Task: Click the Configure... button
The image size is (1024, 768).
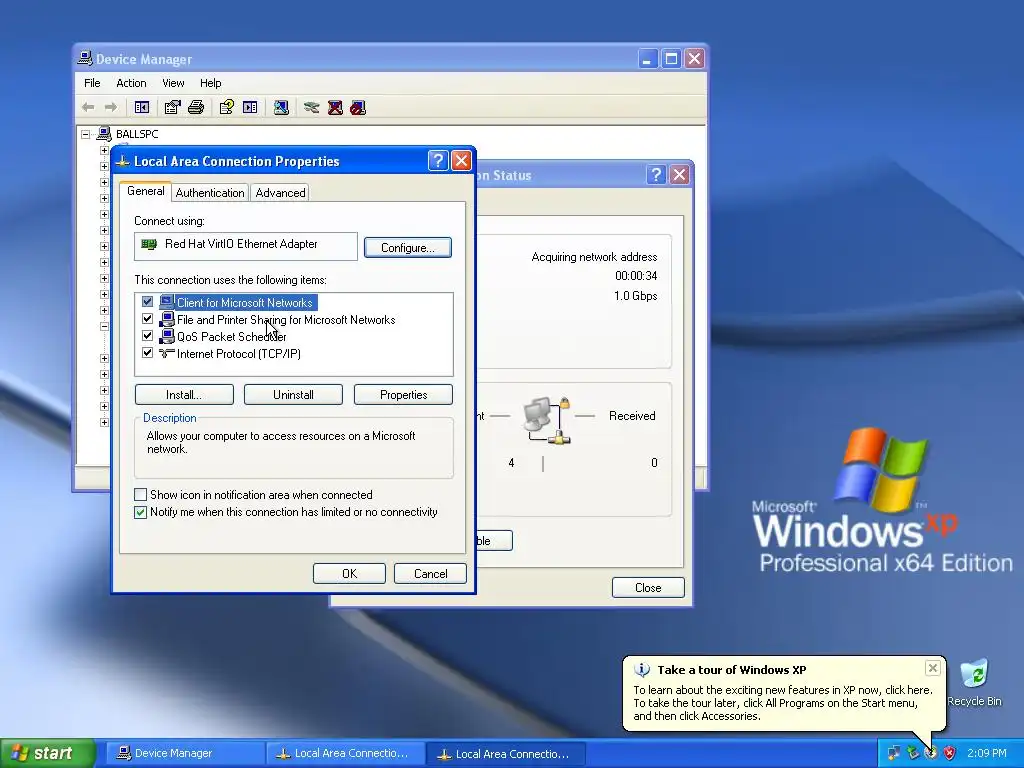Action: (408, 248)
